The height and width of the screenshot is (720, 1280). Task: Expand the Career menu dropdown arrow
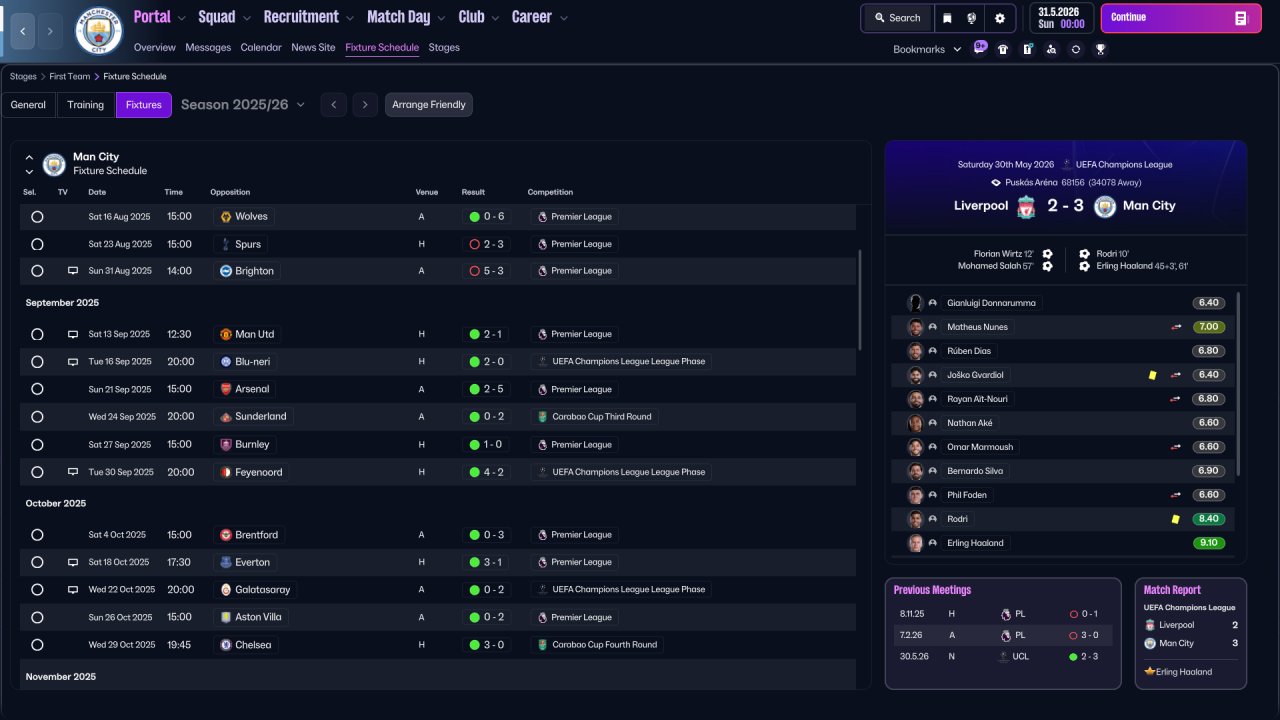click(x=564, y=18)
